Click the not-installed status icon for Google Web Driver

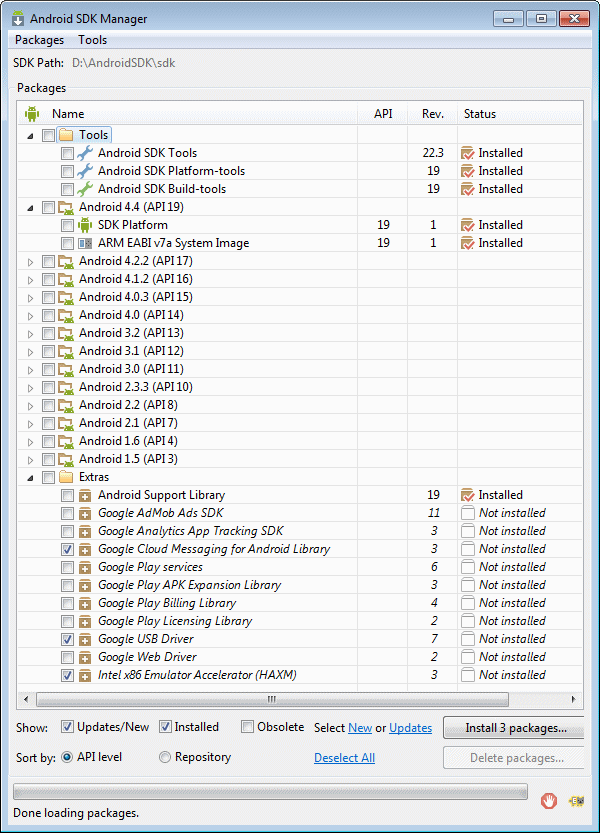click(468, 657)
